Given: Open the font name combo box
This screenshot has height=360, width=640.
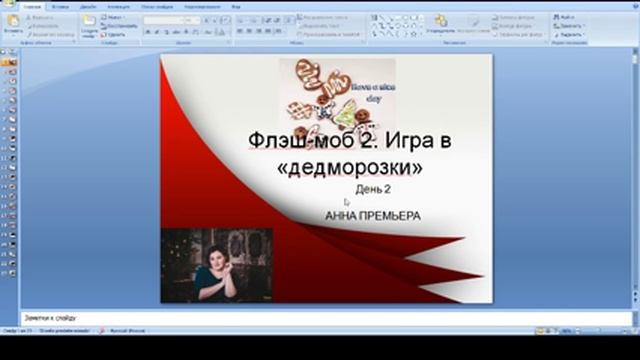Looking at the screenshot, I should (x=164, y=20).
